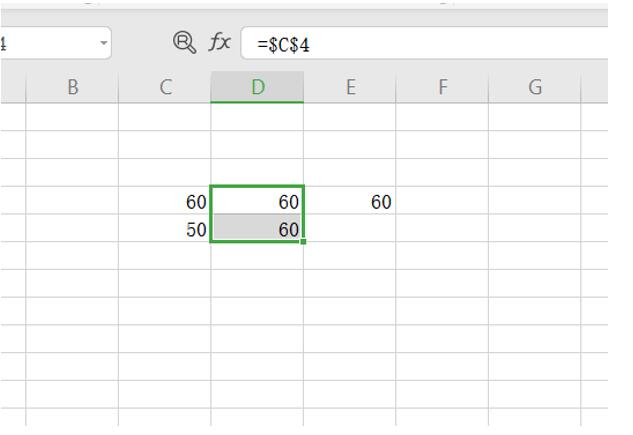Select column E header
633x435 pixels.
(x=350, y=88)
